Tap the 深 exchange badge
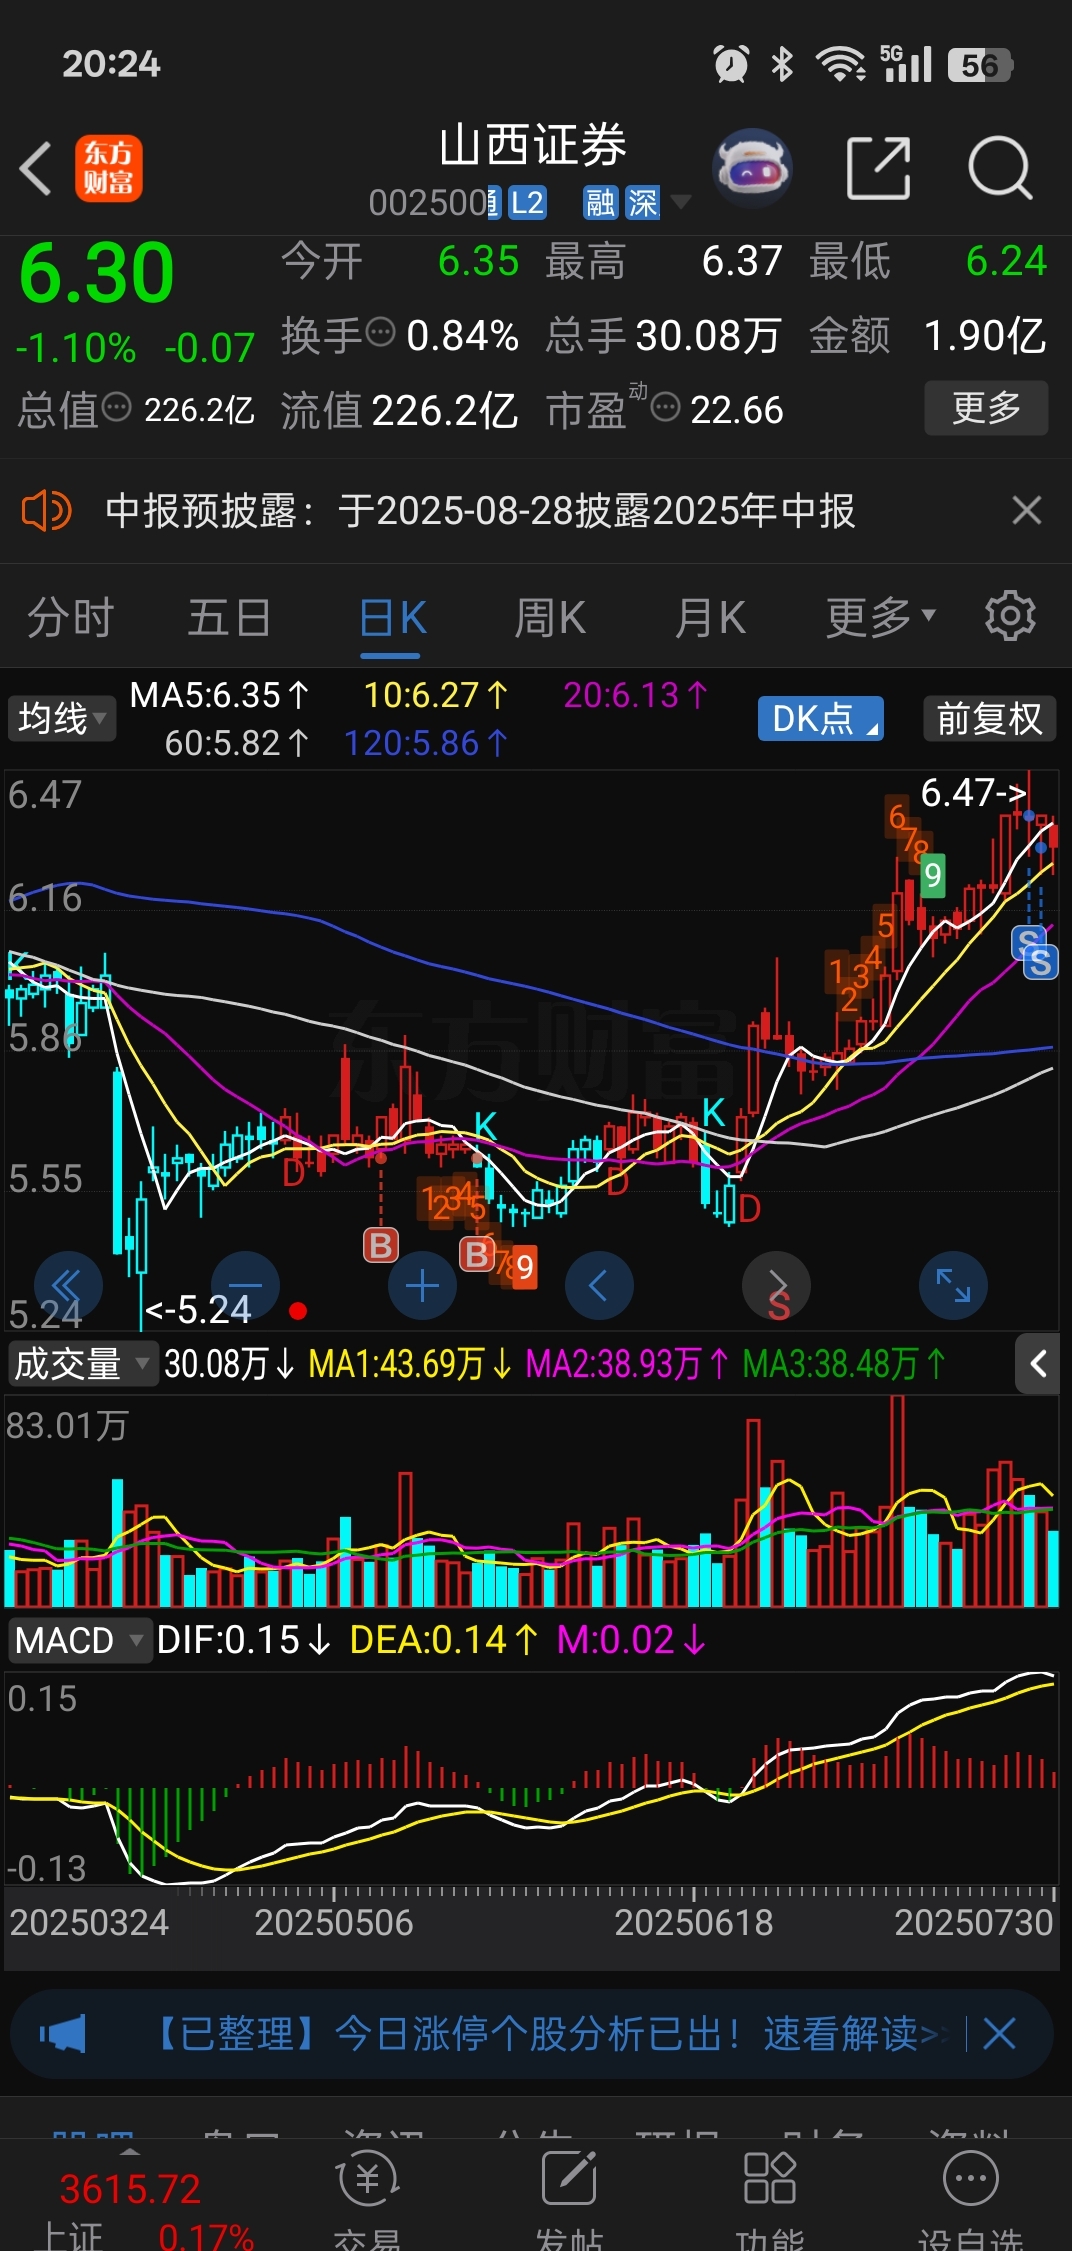 (x=643, y=203)
